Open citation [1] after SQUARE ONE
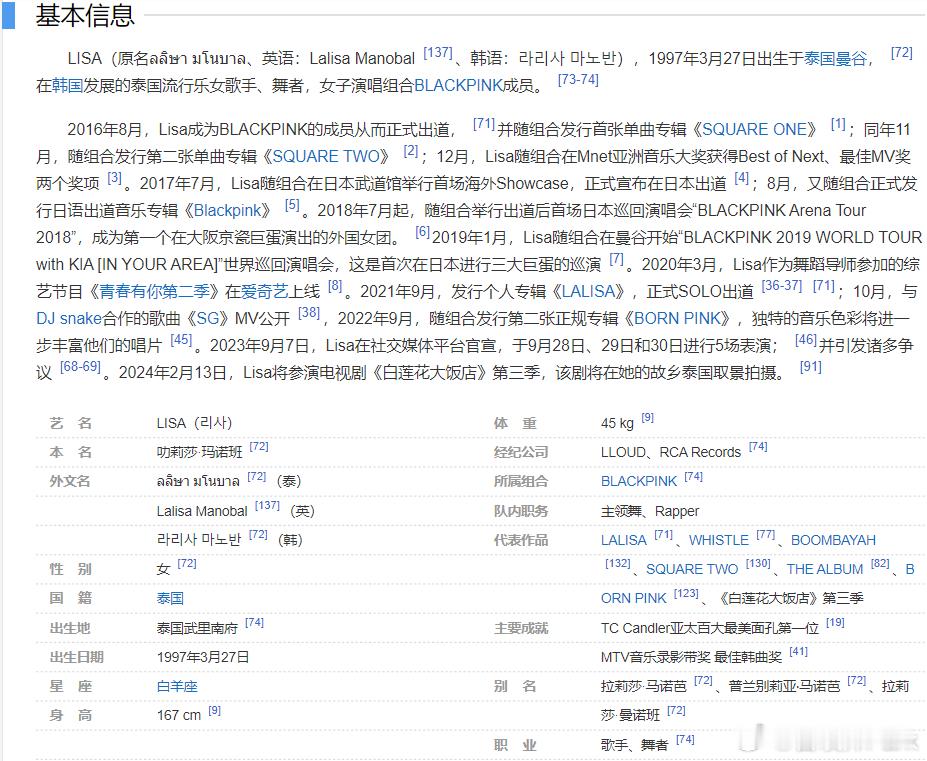The height and width of the screenshot is (761, 927). 838,124
